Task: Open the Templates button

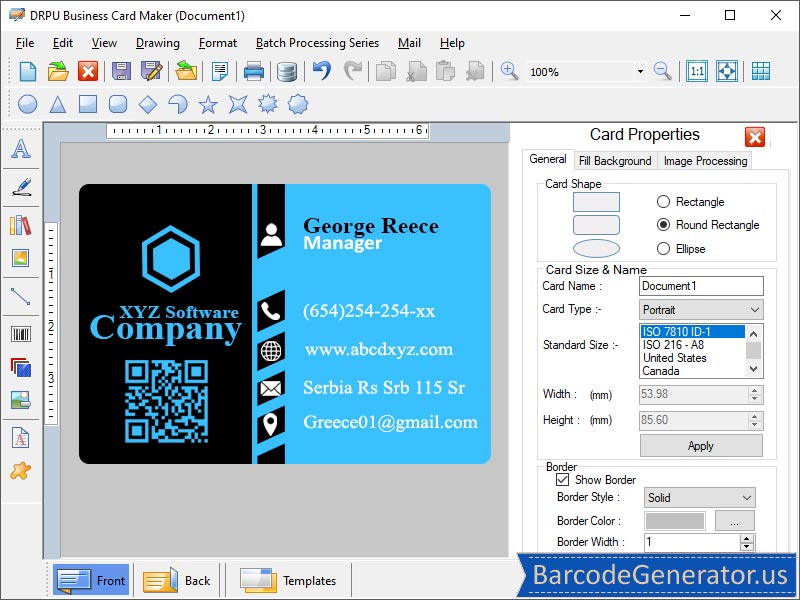Action: click(288, 580)
